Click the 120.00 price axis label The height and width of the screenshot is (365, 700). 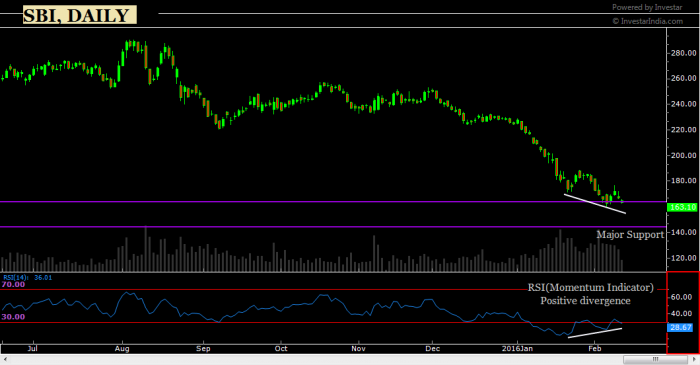point(683,258)
